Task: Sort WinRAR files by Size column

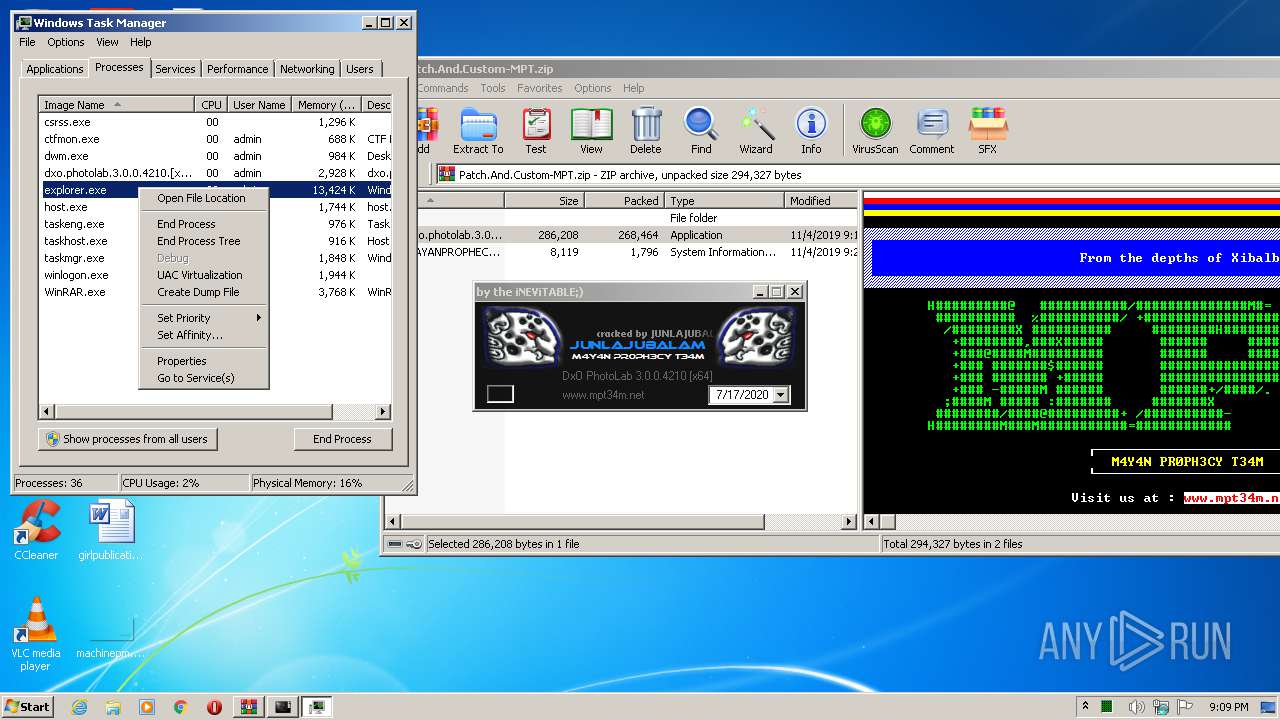Action: click(544, 201)
